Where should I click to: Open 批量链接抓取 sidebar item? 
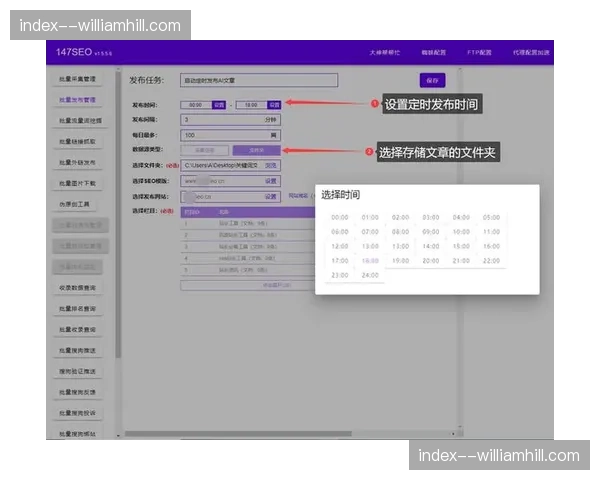tap(78, 142)
